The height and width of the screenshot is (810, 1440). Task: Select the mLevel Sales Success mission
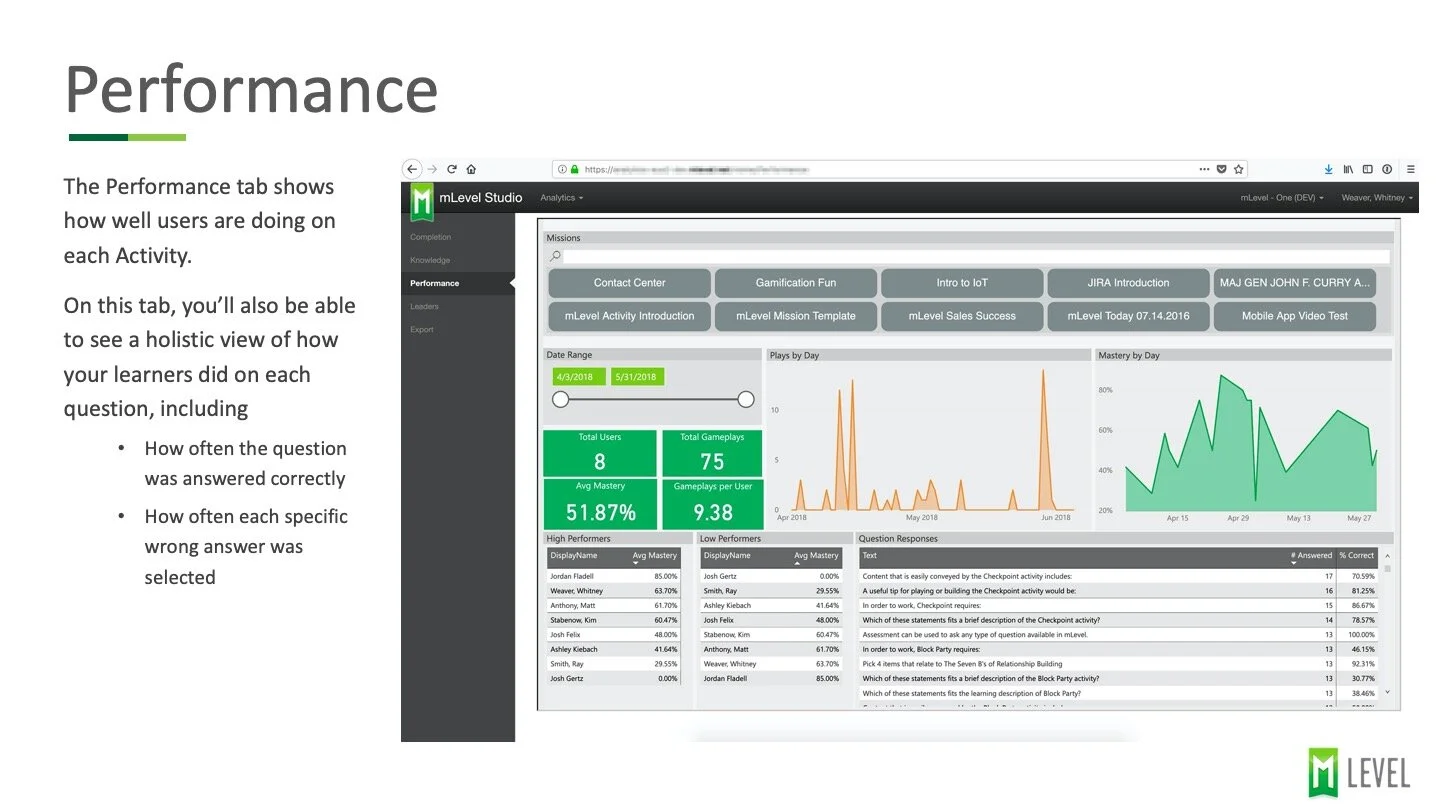pyautogui.click(x=962, y=316)
